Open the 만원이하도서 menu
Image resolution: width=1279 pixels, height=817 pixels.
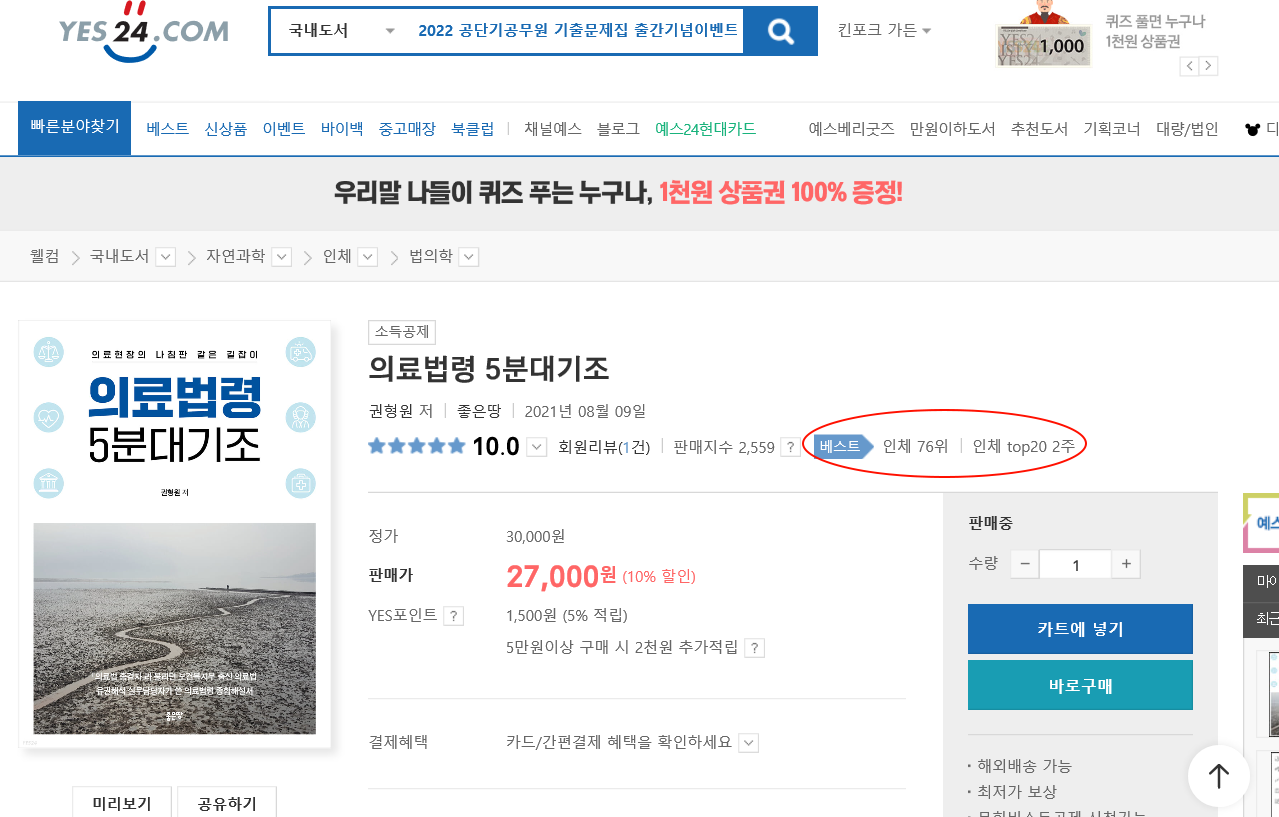953,129
